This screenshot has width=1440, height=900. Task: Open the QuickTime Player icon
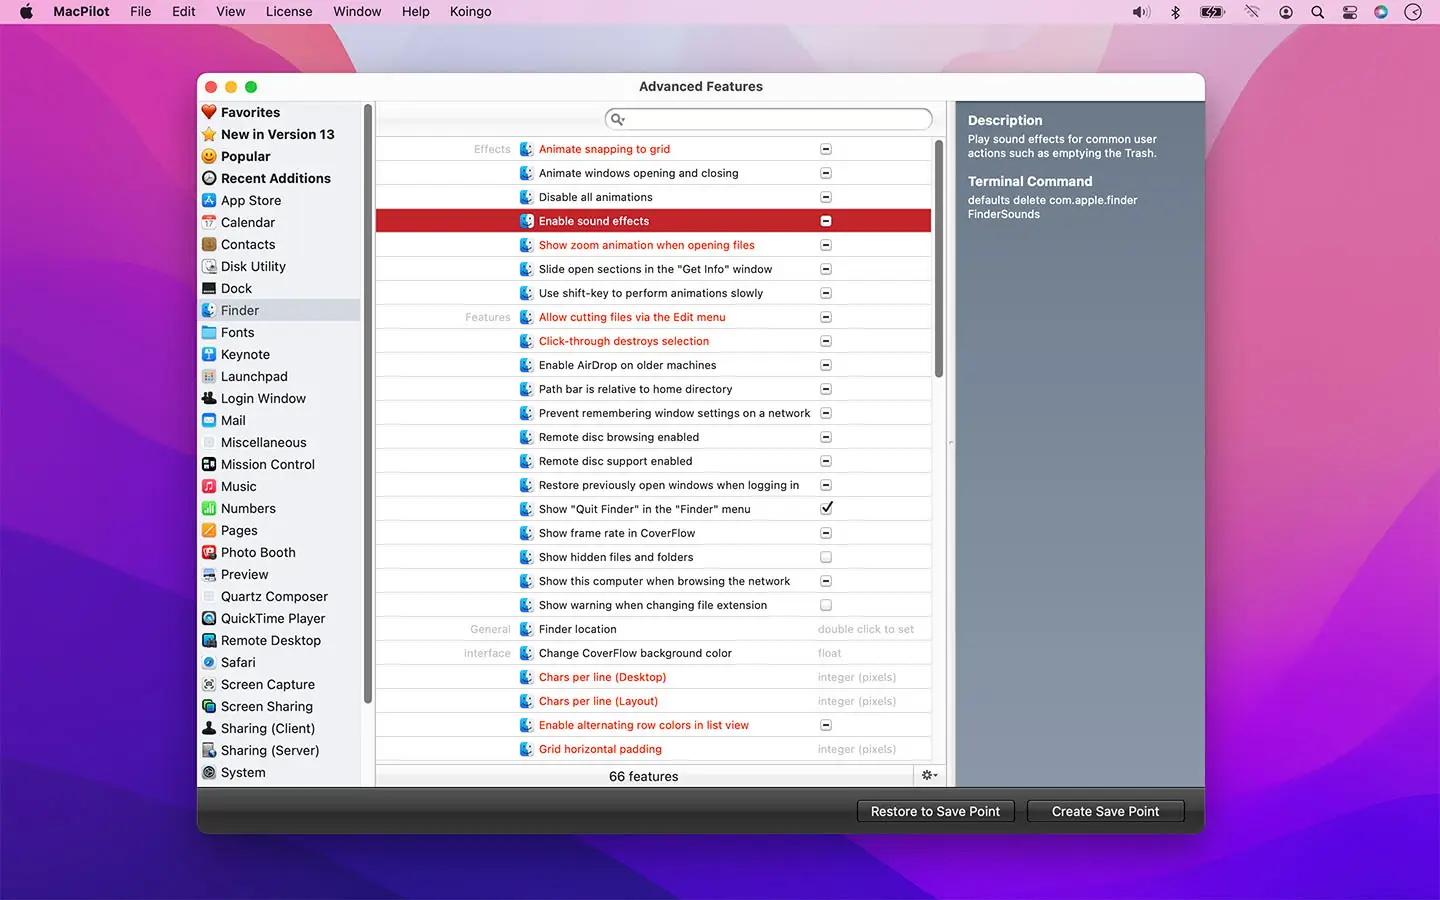click(x=209, y=618)
